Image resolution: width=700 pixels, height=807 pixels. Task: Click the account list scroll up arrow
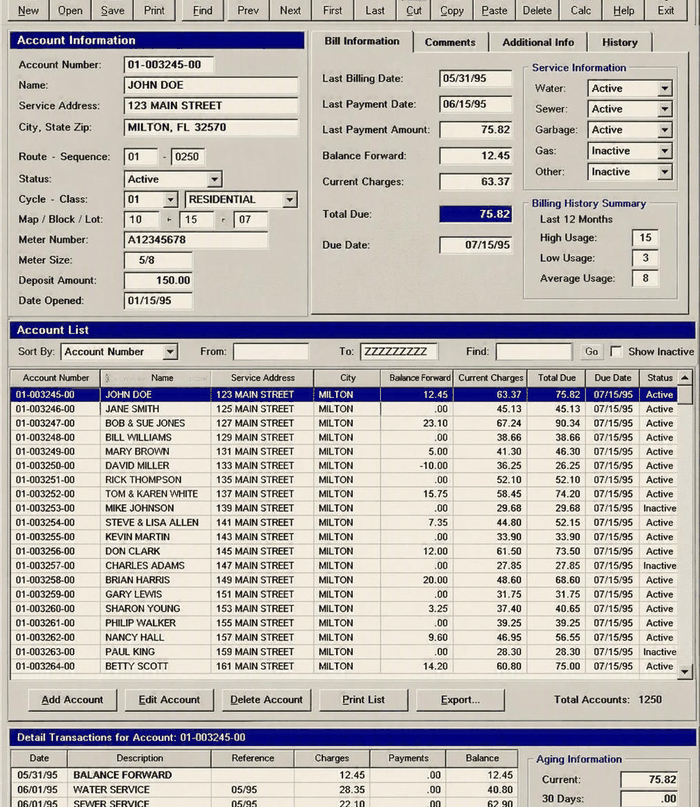[x=685, y=378]
